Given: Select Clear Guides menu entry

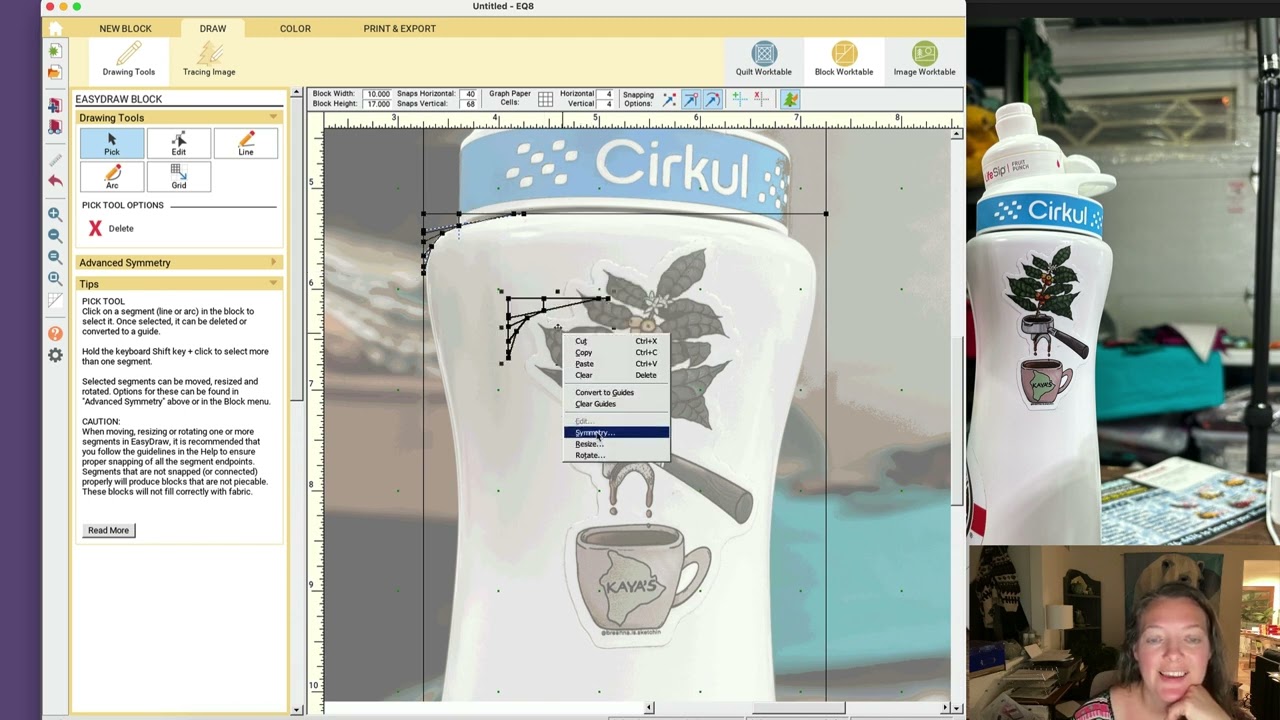Looking at the screenshot, I should point(616,404).
